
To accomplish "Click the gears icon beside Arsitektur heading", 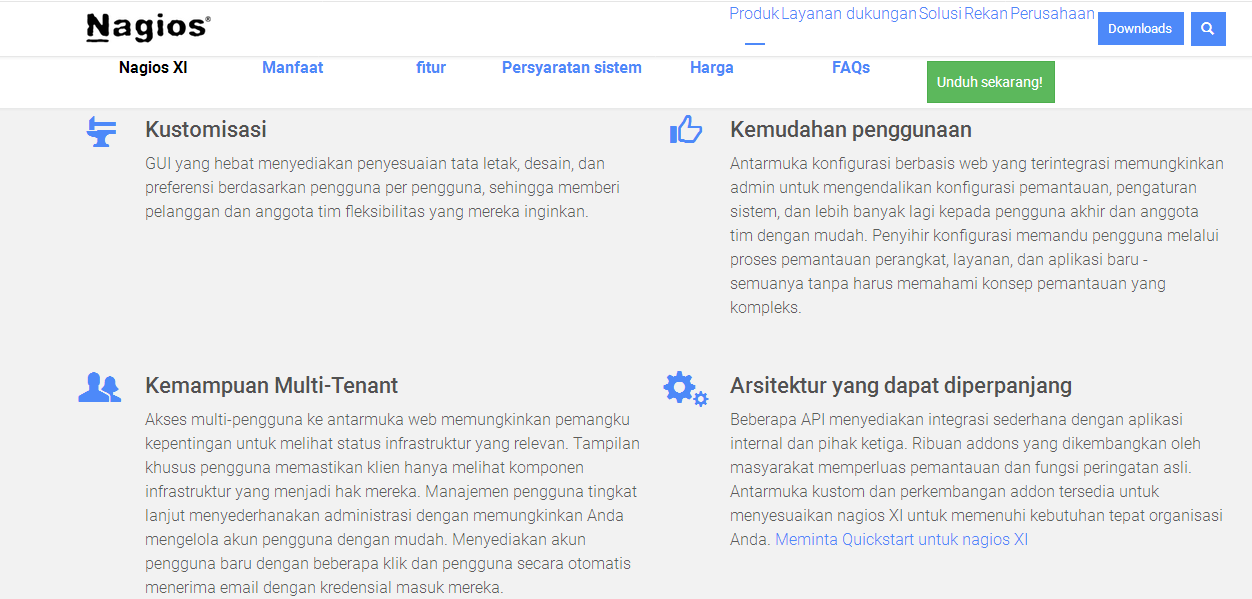I will pos(685,388).
